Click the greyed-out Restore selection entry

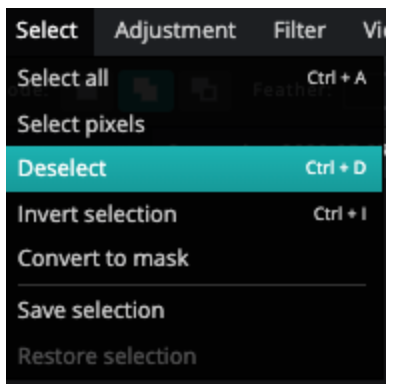[x=194, y=356]
